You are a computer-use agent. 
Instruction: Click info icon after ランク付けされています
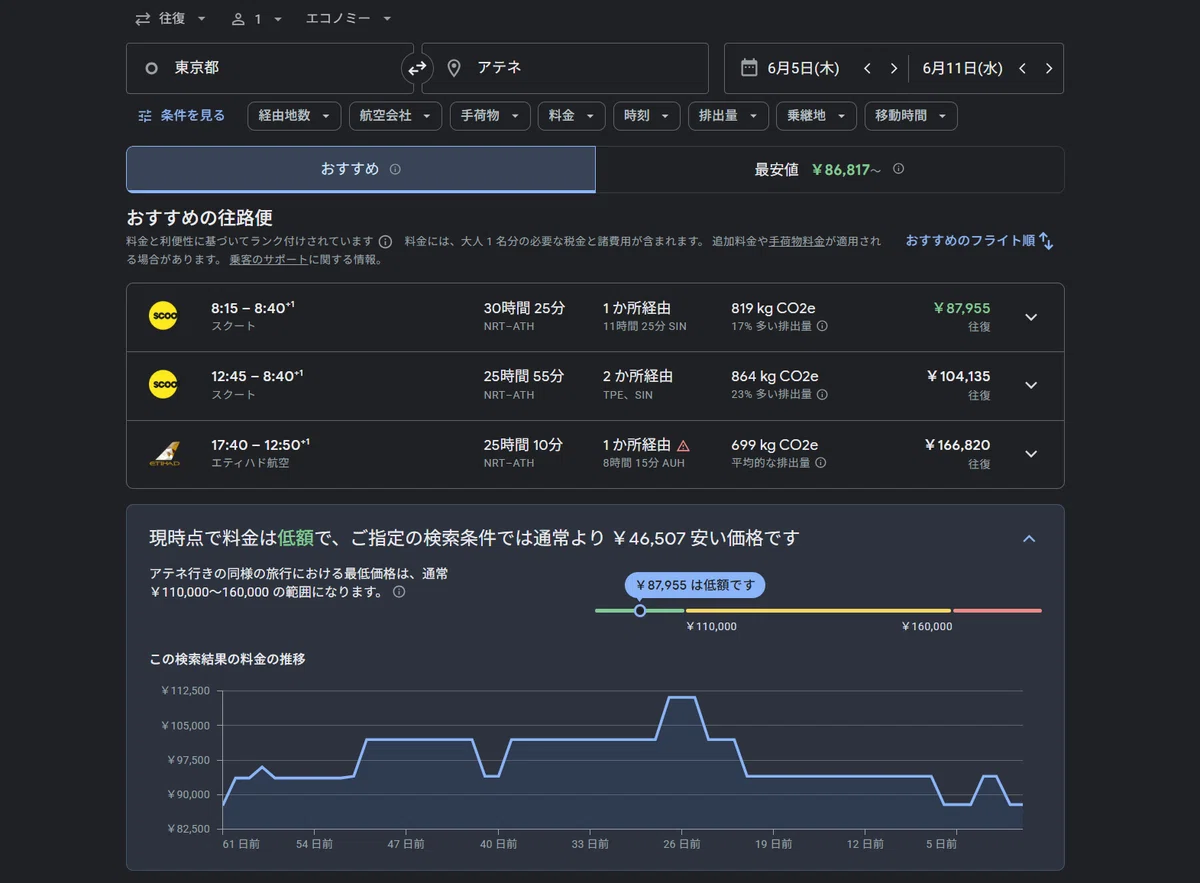coord(385,242)
